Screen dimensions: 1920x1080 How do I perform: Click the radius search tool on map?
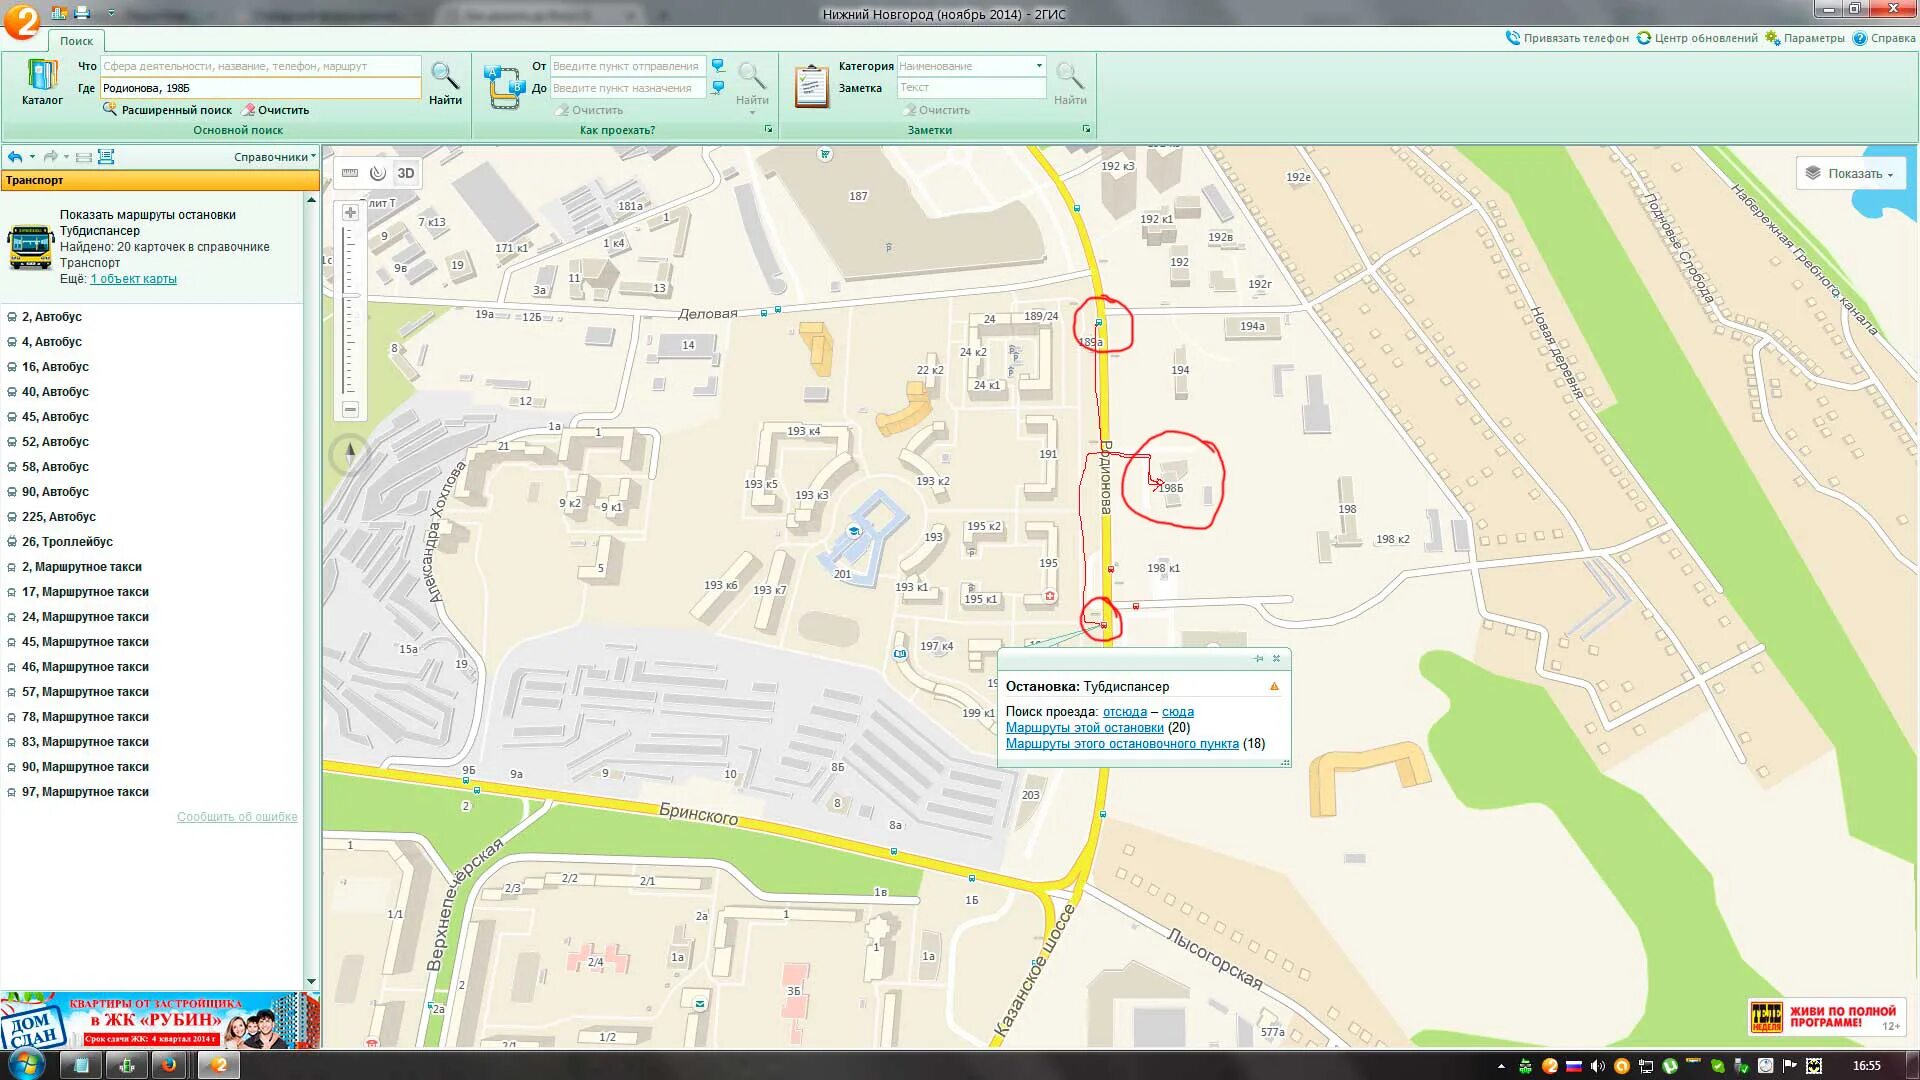pos(378,173)
